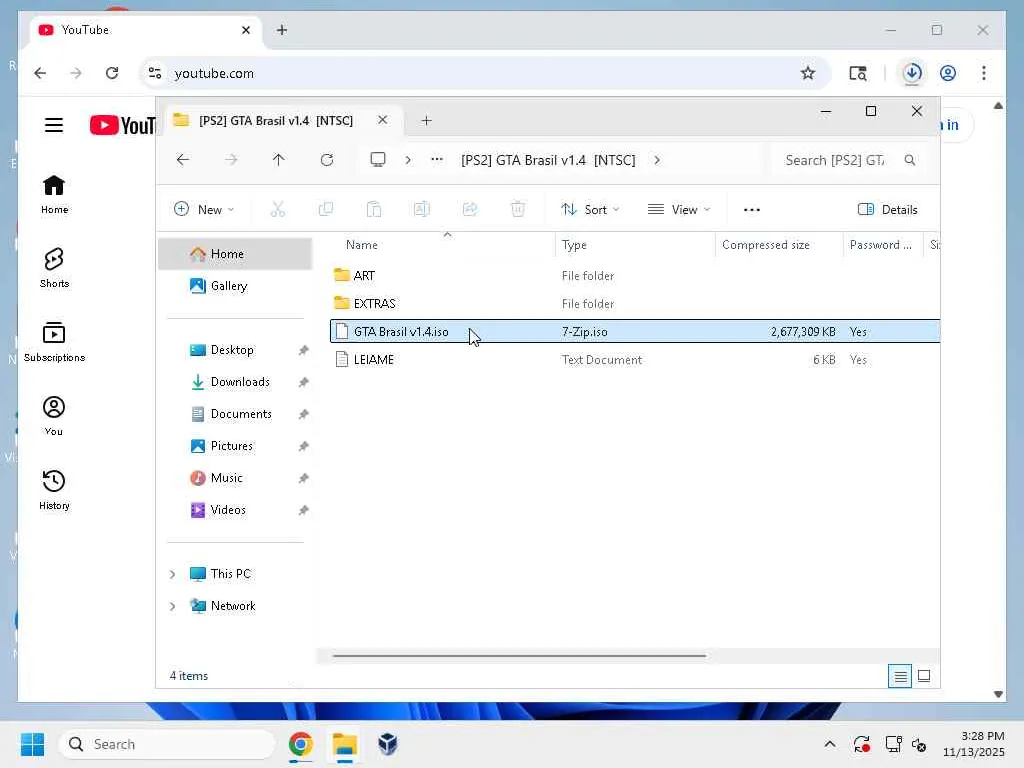Show hidden system tray icons chevron
The width and height of the screenshot is (1024, 768).
[830, 744]
